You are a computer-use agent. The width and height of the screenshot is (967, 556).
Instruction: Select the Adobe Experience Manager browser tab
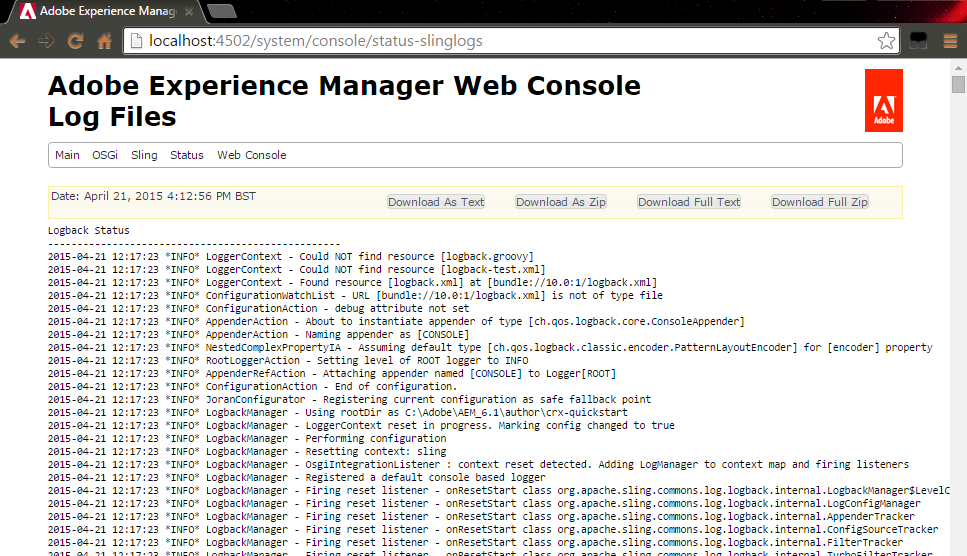(106, 11)
